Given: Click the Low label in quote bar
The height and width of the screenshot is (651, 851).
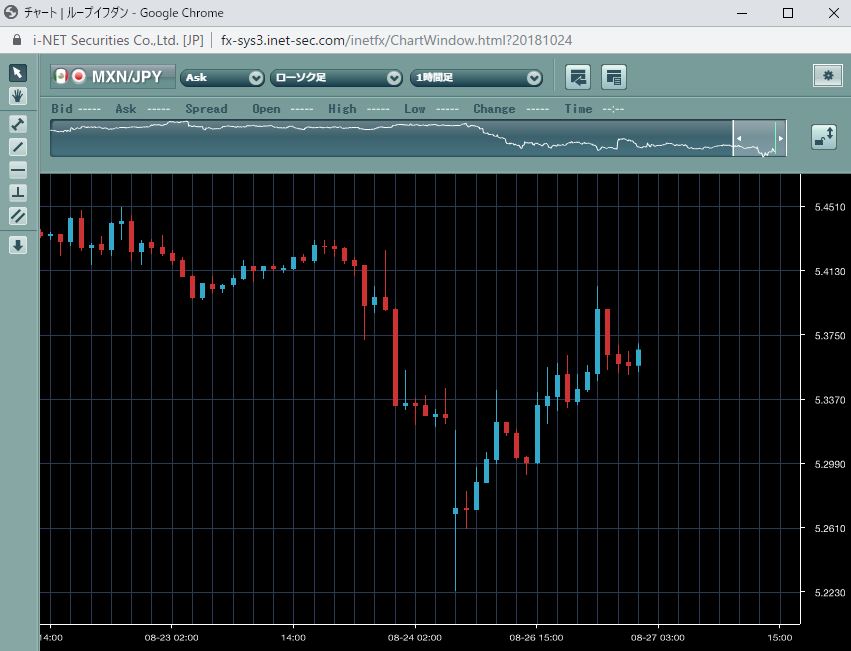Looking at the screenshot, I should [x=414, y=109].
